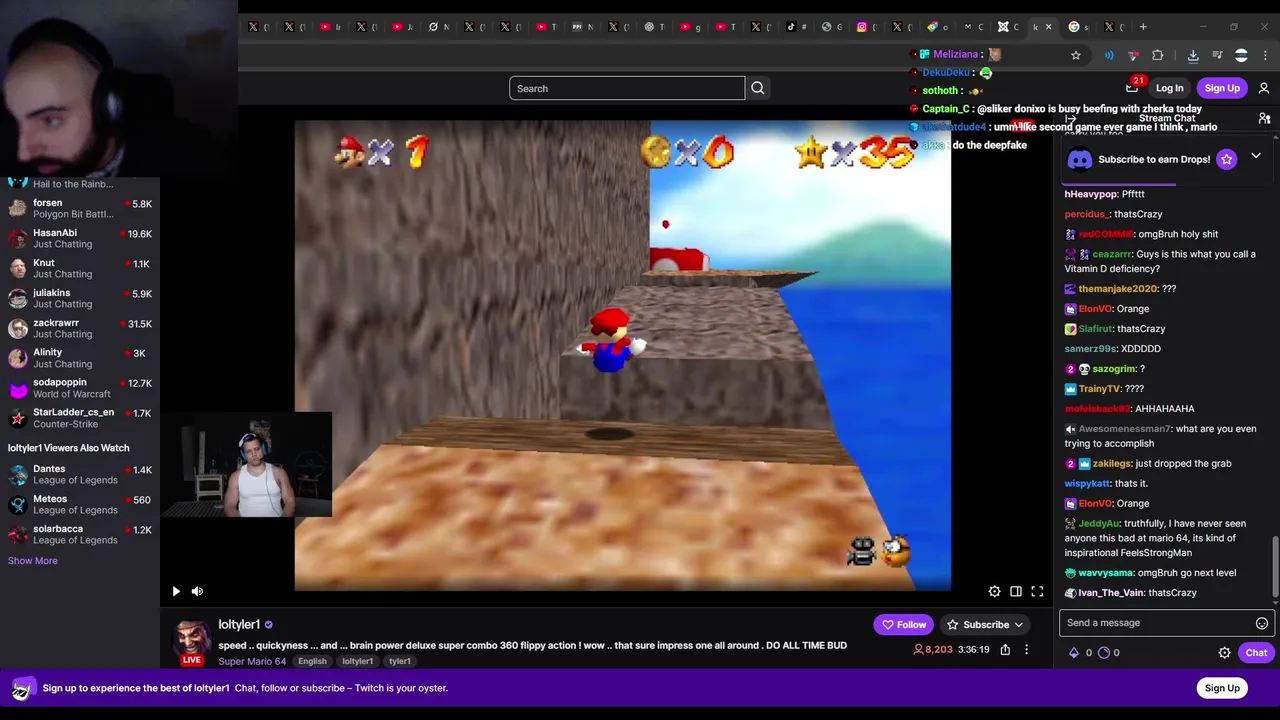The width and height of the screenshot is (1280, 720).
Task: Switch to the Instagram browser tab
Action: 866,27
